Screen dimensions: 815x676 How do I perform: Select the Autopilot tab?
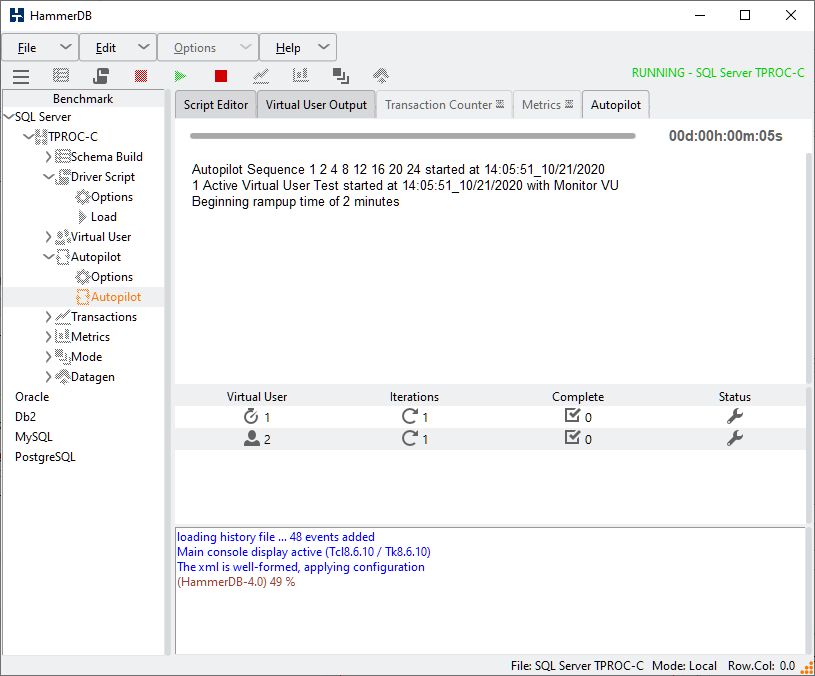[x=616, y=104]
